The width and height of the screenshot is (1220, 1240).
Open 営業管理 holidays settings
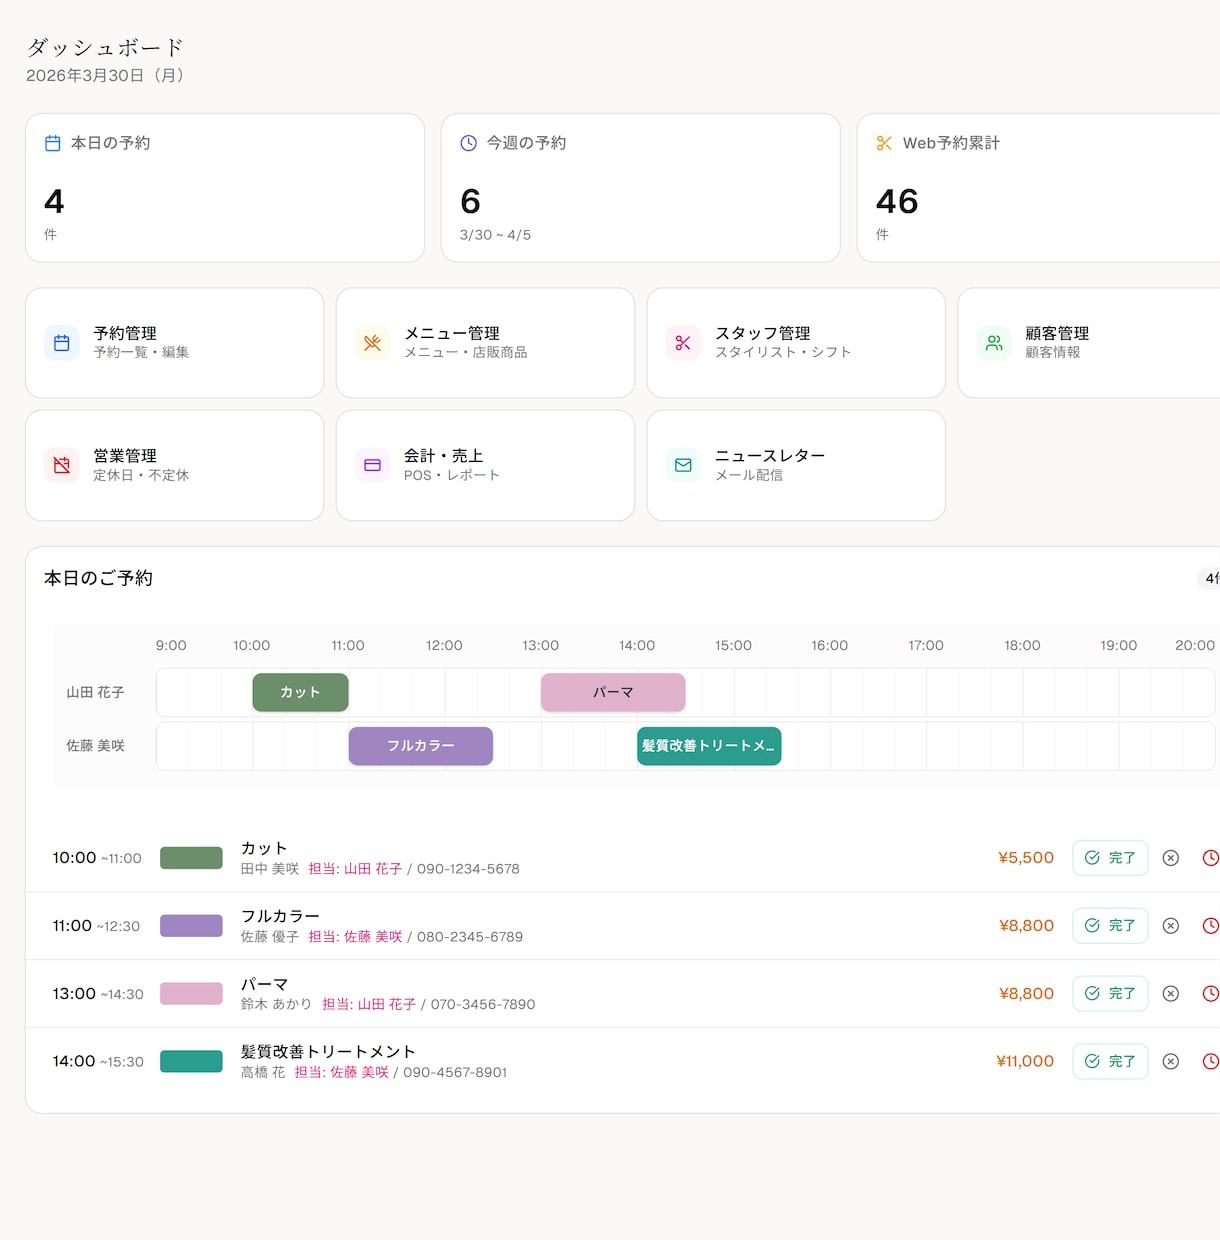[x=174, y=465]
